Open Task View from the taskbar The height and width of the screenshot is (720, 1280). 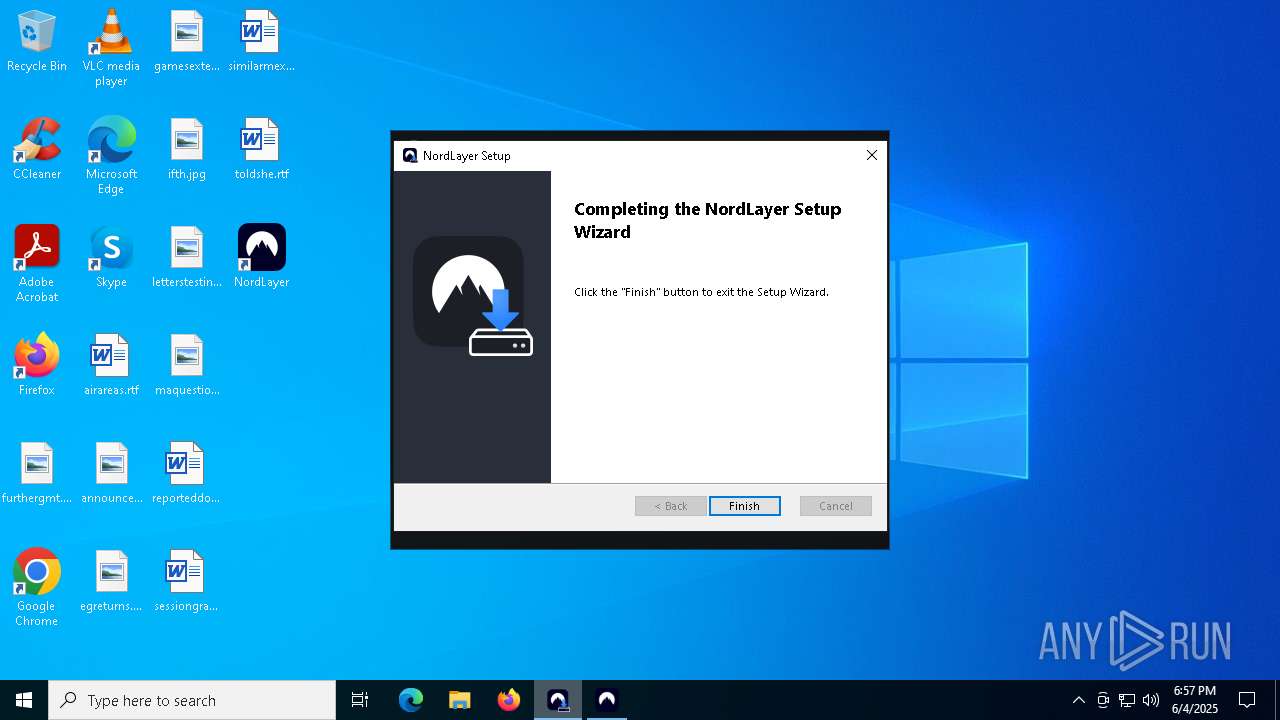tap(360, 700)
